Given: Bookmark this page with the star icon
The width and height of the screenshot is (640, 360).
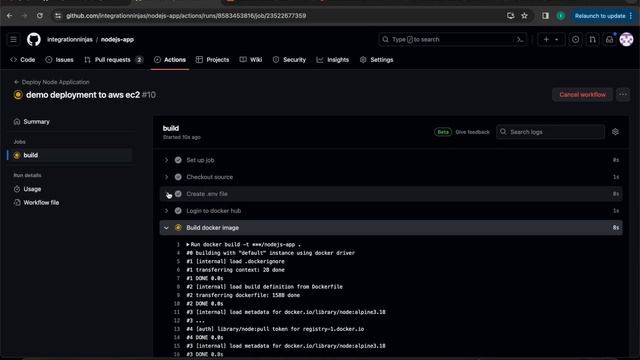Looking at the screenshot, I should pyautogui.click(x=524, y=16).
